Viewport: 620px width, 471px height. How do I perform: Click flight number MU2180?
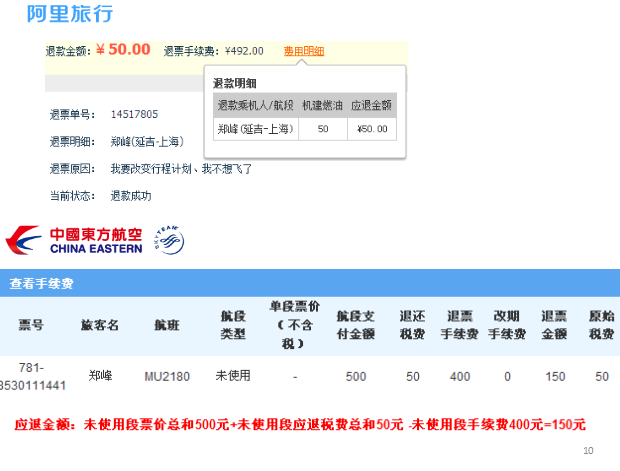[x=166, y=376]
